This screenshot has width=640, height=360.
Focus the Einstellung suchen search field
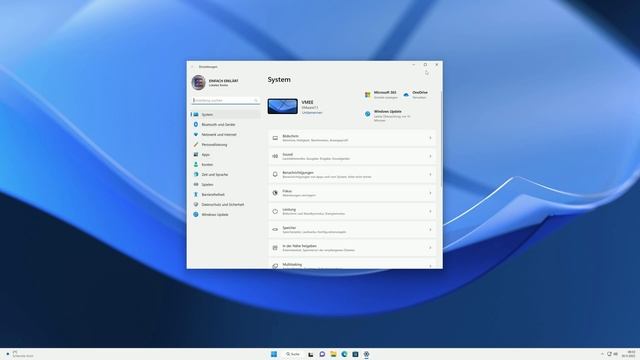tap(225, 100)
